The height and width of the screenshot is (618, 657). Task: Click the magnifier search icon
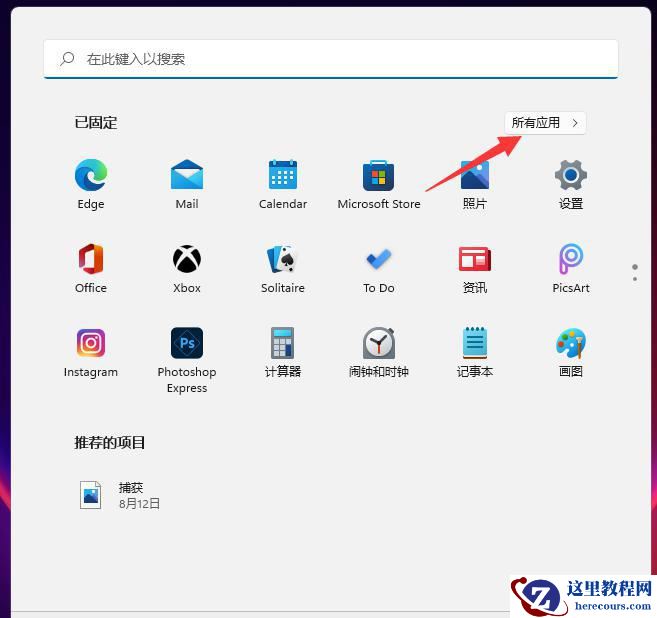point(67,59)
